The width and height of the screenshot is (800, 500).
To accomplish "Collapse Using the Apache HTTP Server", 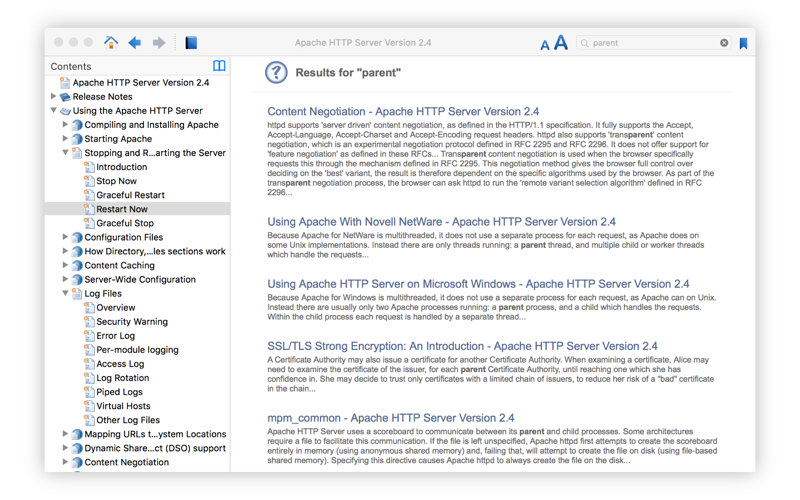I will click(x=53, y=110).
